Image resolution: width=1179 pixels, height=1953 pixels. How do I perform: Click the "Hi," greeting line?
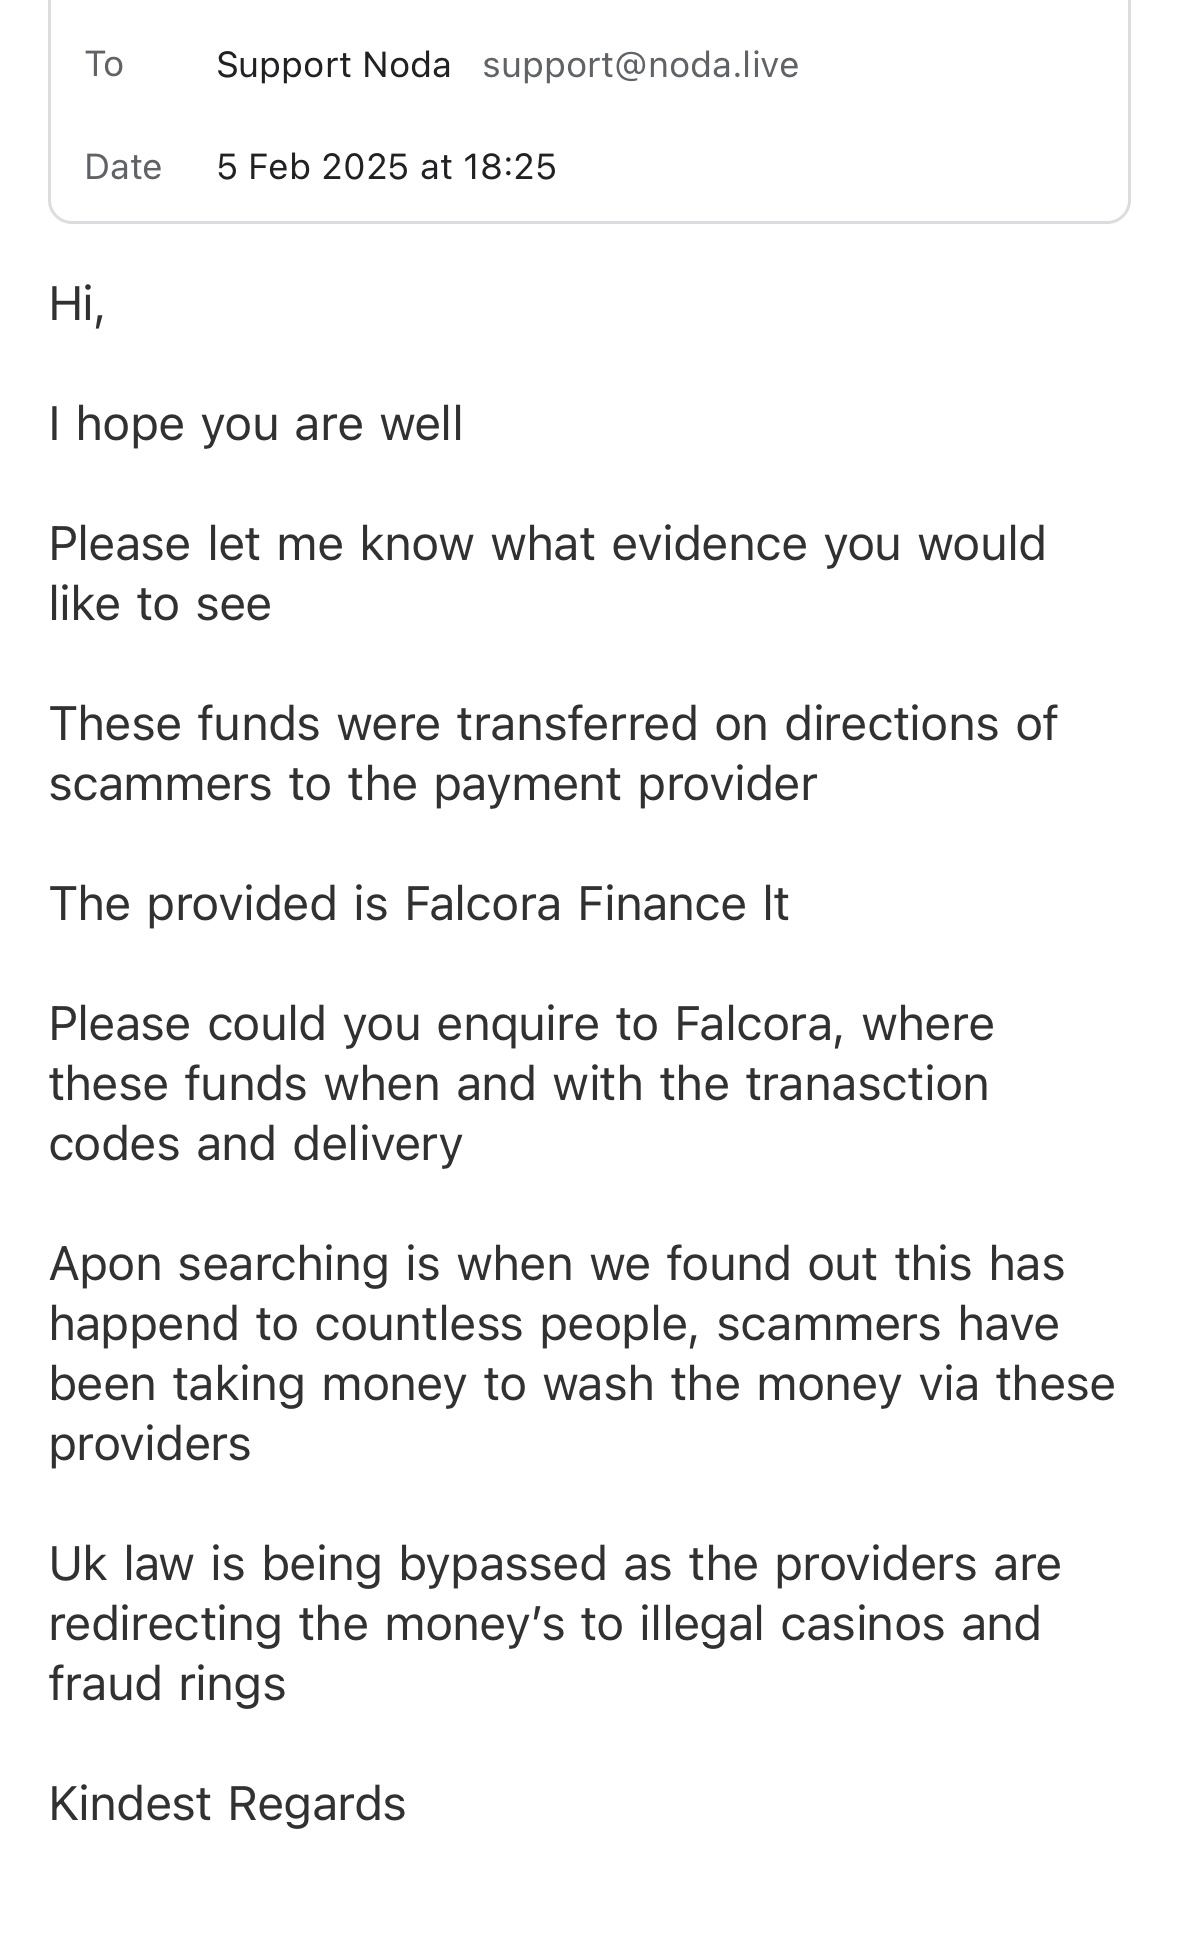(x=77, y=303)
